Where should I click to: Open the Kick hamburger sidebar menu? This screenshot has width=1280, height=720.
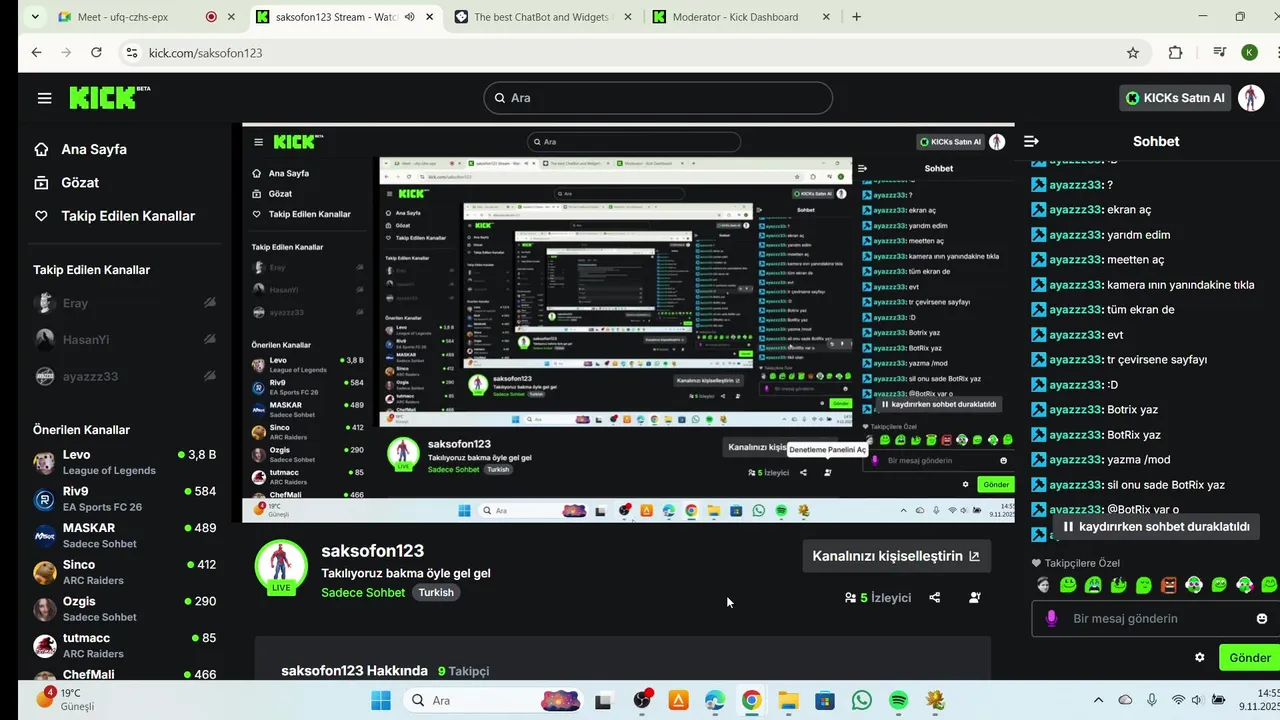[x=44, y=98]
